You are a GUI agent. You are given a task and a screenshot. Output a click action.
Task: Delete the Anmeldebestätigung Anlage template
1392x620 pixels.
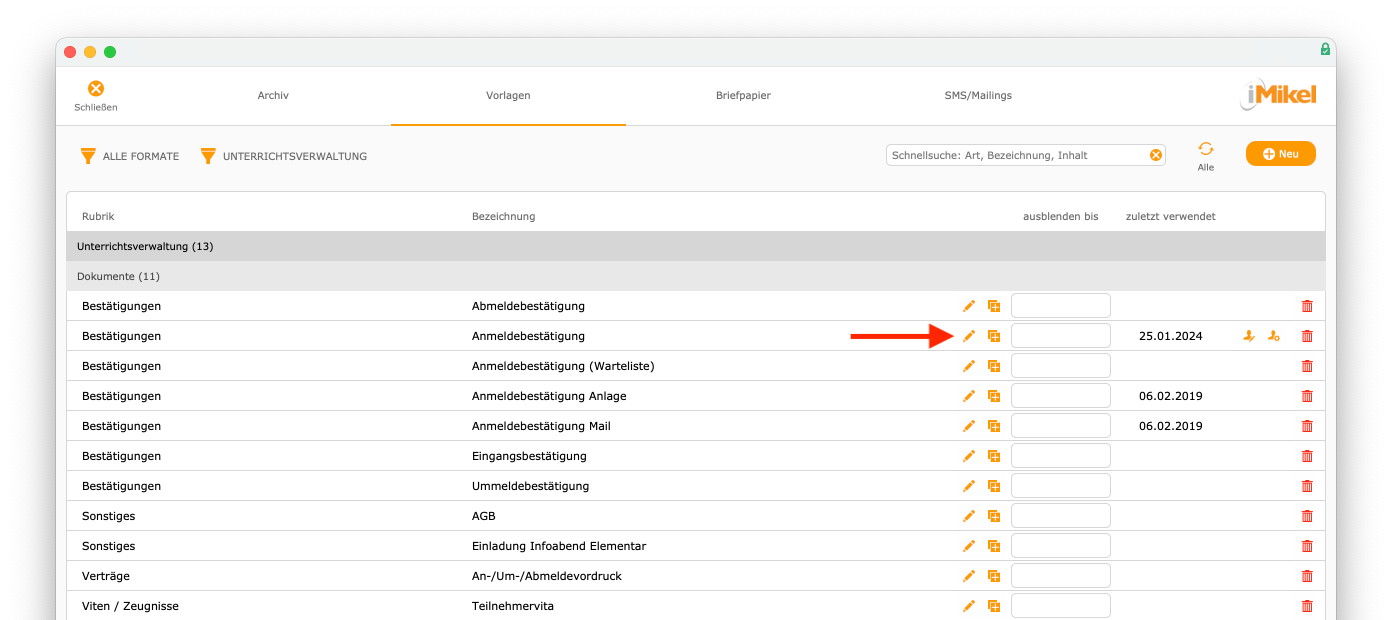point(1307,396)
